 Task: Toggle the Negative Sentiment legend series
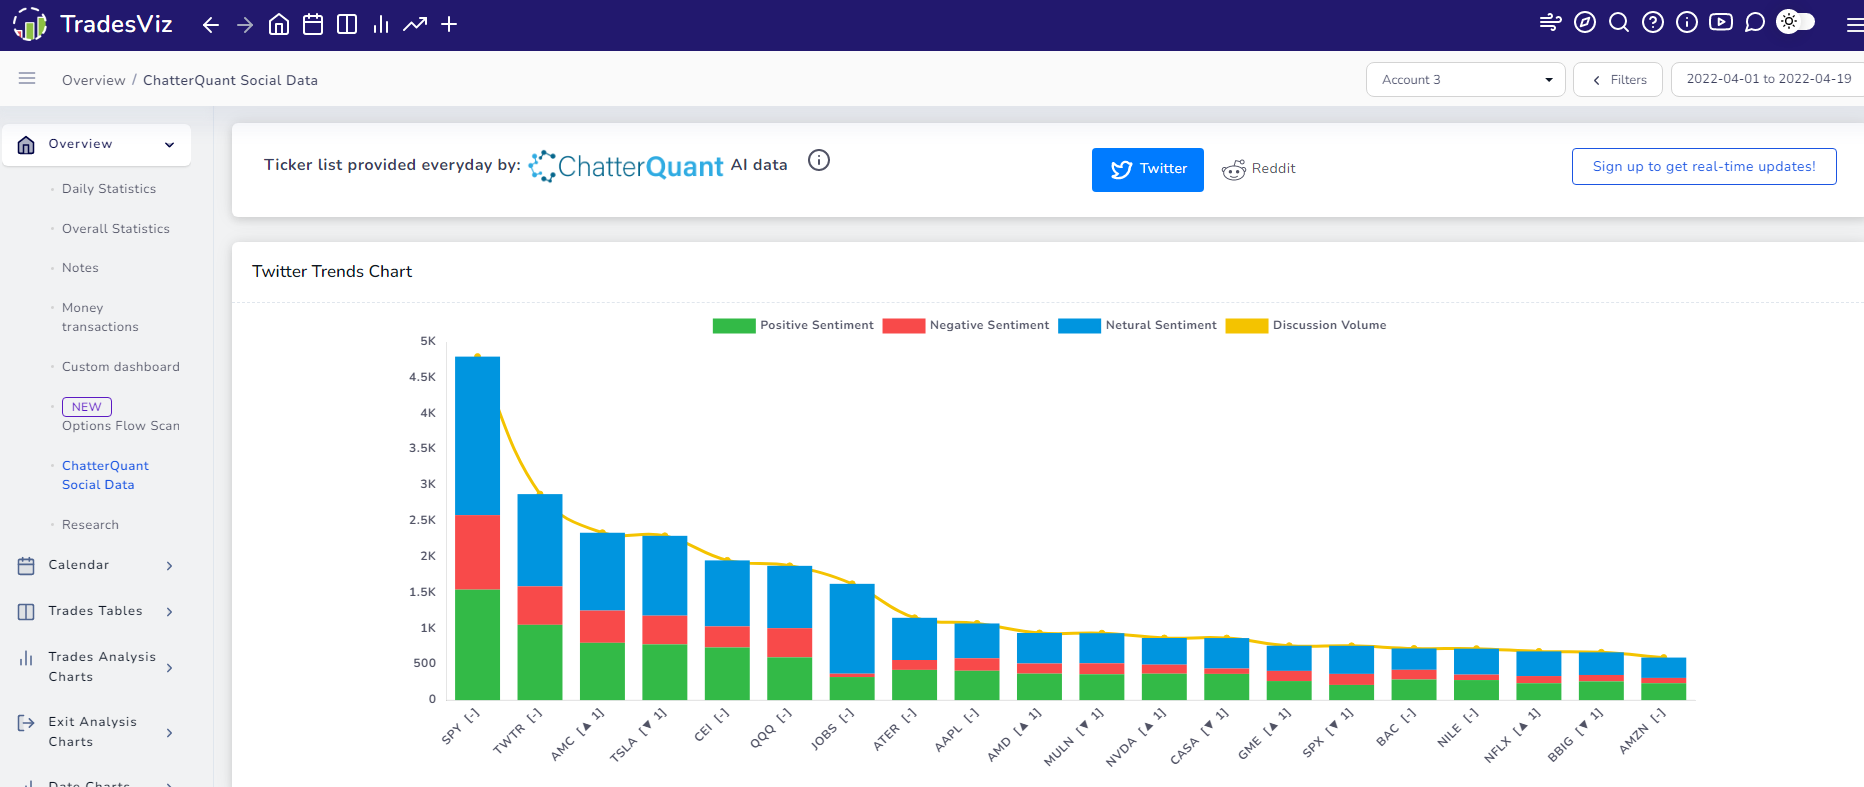966,325
